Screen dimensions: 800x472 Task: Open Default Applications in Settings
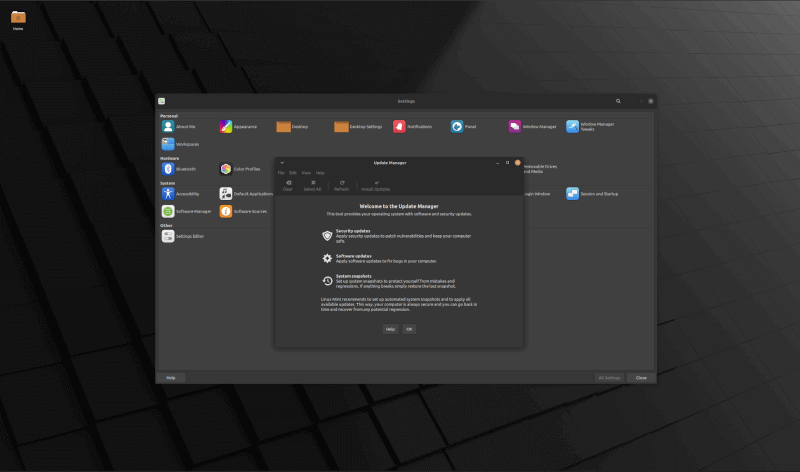click(x=246, y=194)
